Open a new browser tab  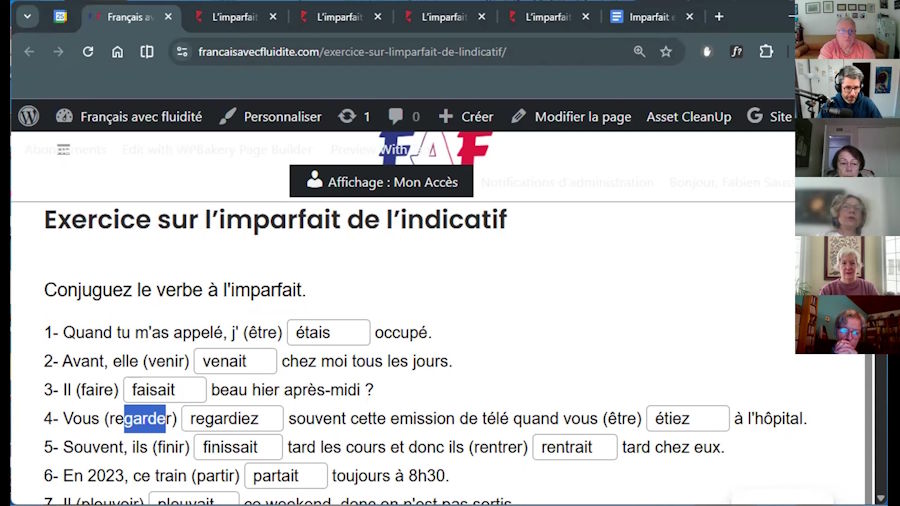pos(718,17)
